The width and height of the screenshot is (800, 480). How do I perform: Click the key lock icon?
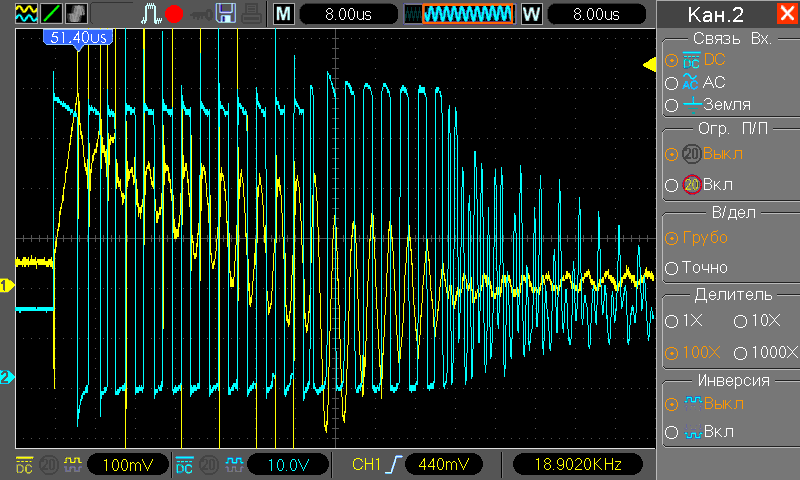201,14
